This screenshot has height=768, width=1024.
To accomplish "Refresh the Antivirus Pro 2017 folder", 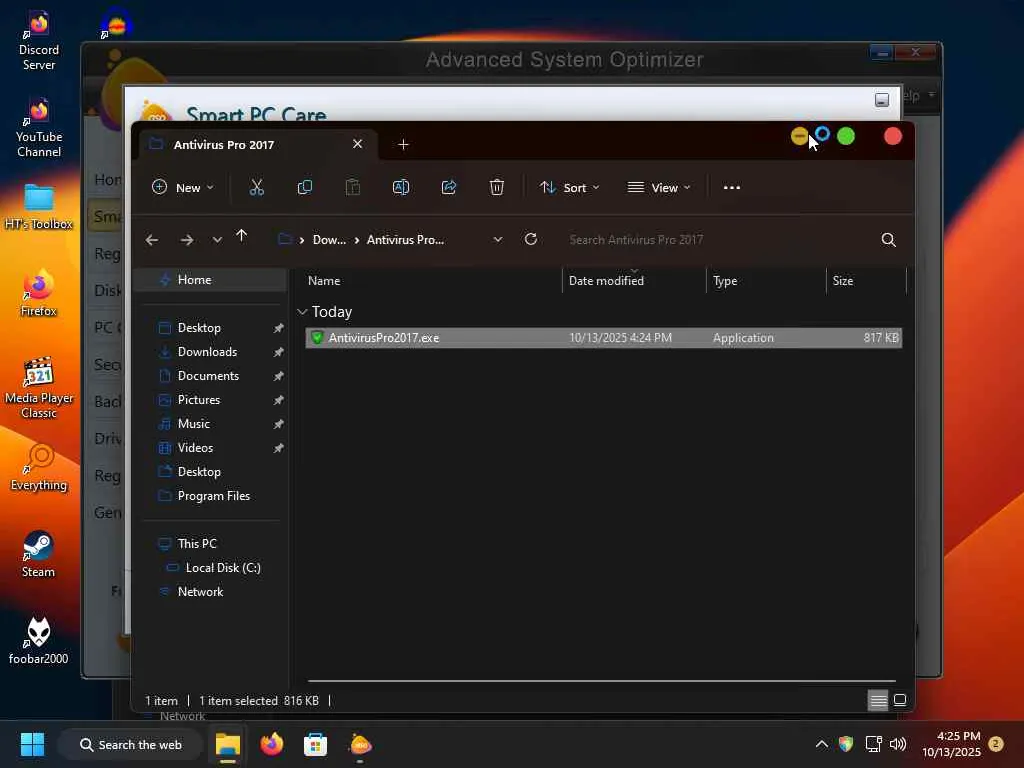I will pos(531,239).
